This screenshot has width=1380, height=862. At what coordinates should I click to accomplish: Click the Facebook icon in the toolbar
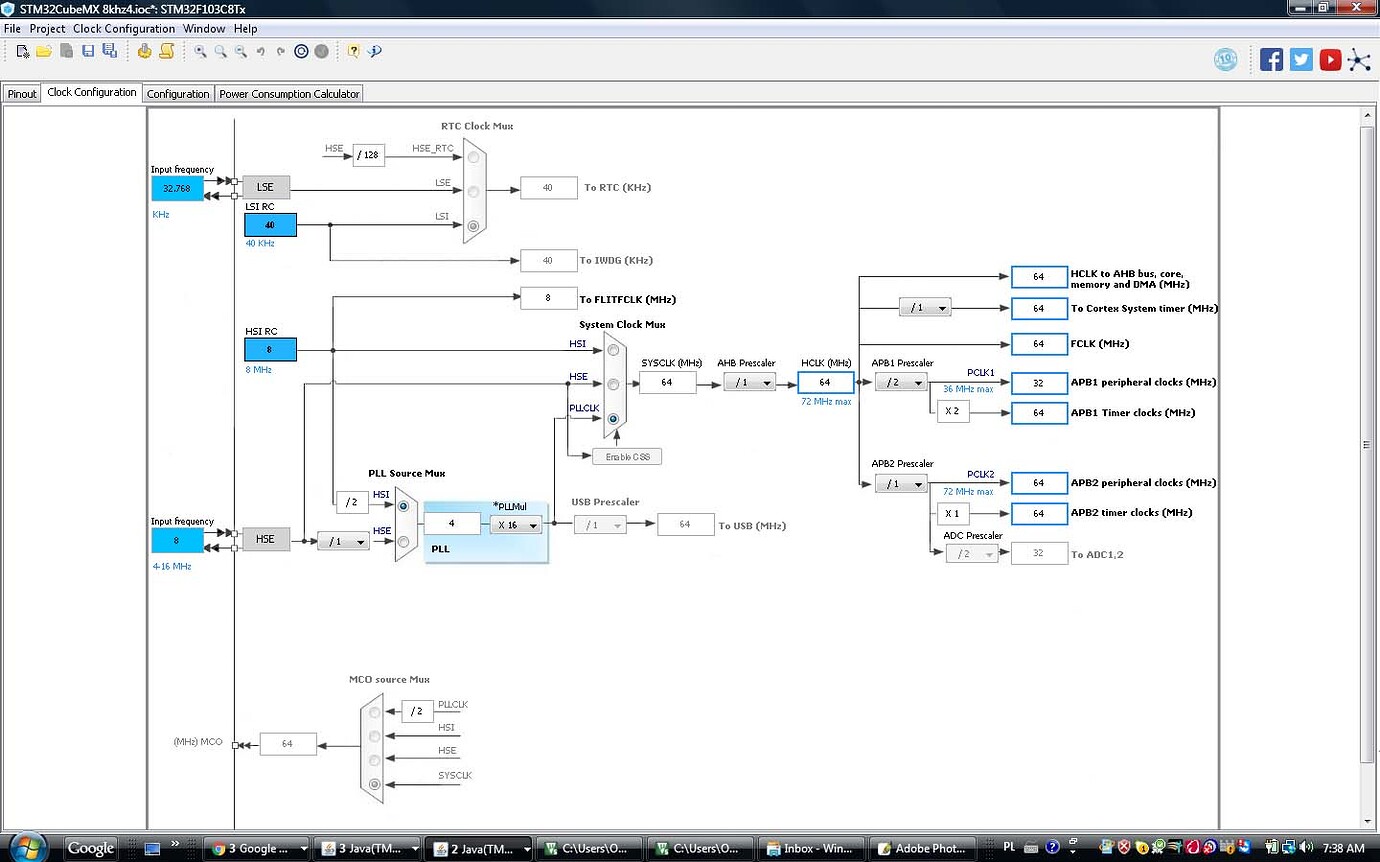click(x=1271, y=59)
